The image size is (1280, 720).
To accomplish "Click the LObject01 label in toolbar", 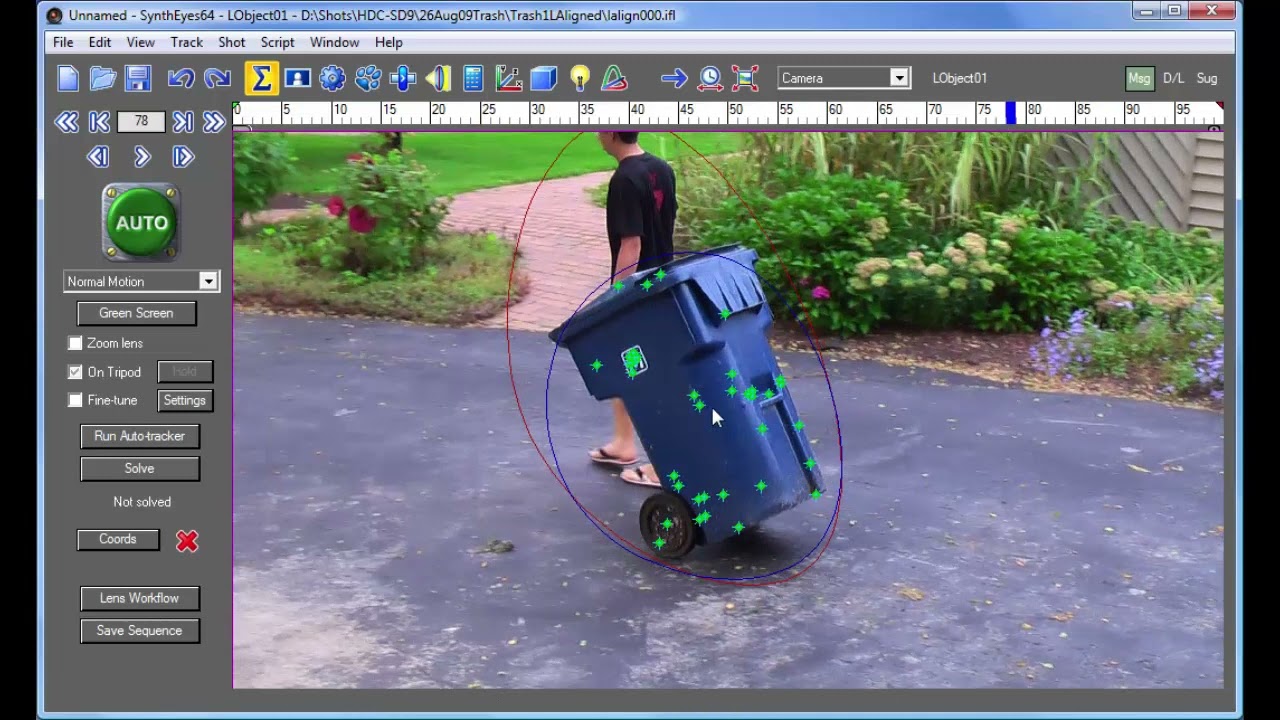I will (959, 78).
